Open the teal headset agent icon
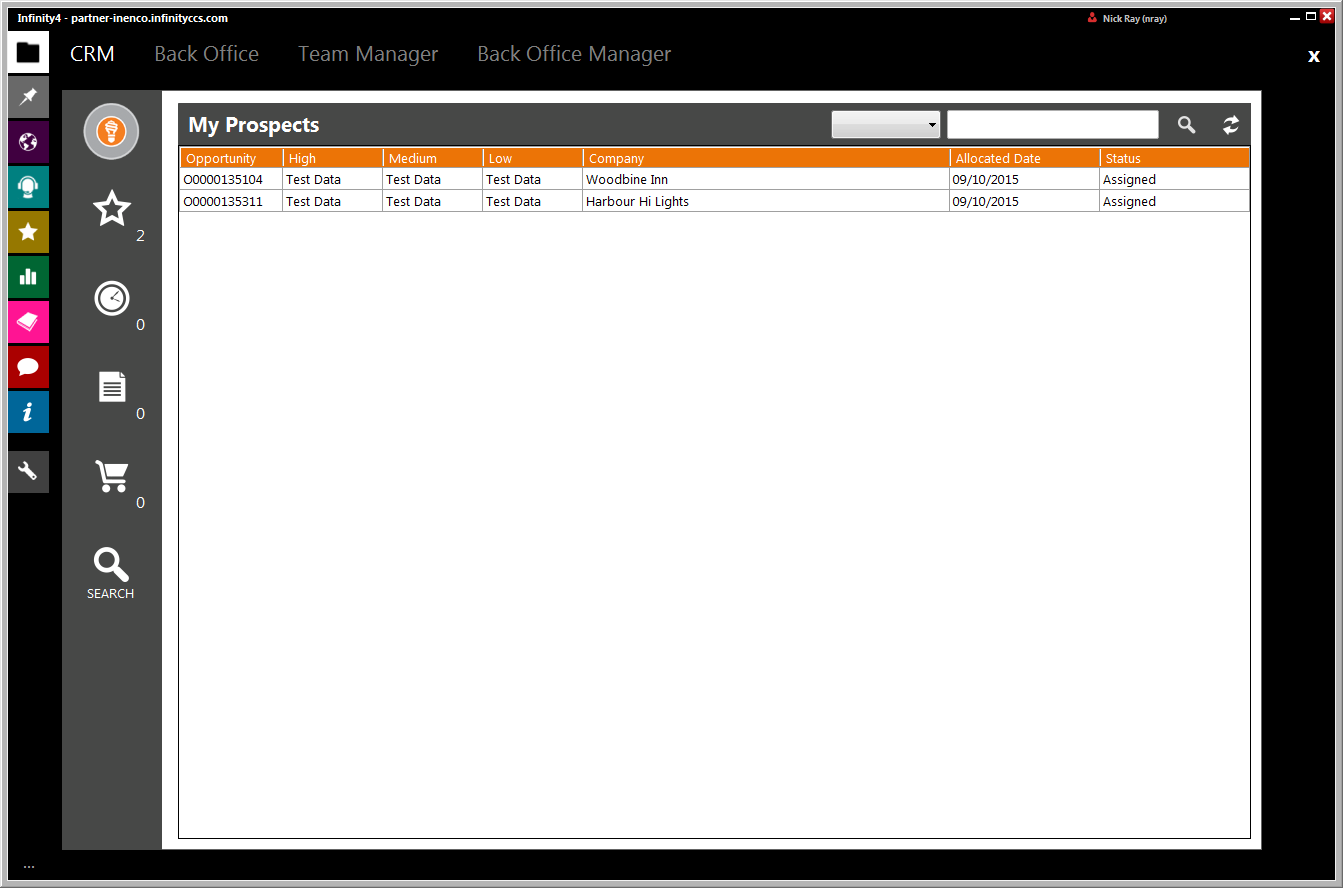Screen dimensions: 1343x888 pos(28,187)
